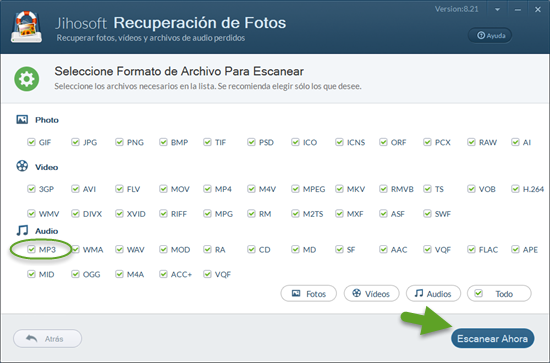
Task: Select only photo formats with Fotos button
Action: click(x=309, y=294)
